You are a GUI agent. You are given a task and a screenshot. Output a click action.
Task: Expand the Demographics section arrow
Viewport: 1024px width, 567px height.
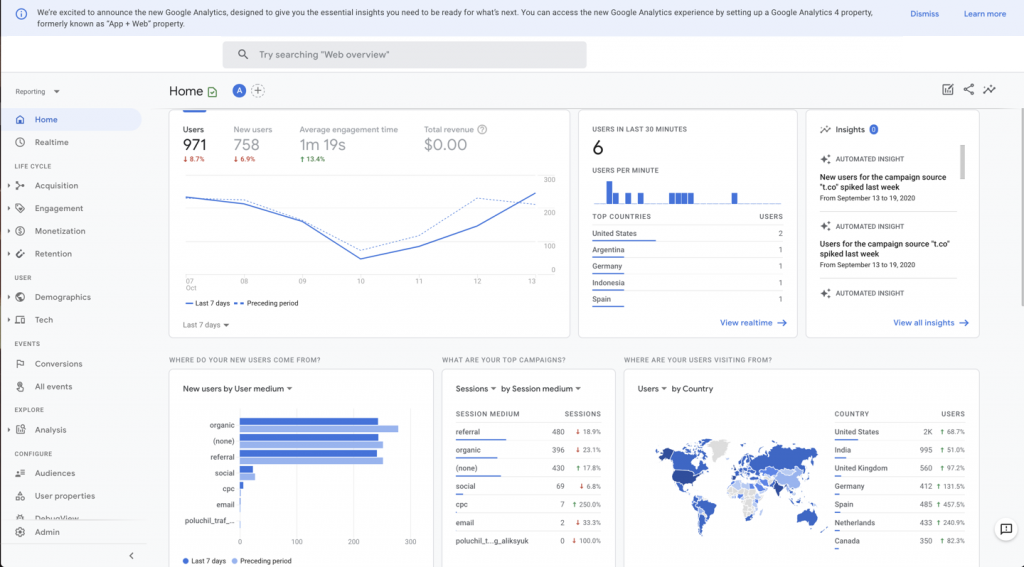(8, 297)
